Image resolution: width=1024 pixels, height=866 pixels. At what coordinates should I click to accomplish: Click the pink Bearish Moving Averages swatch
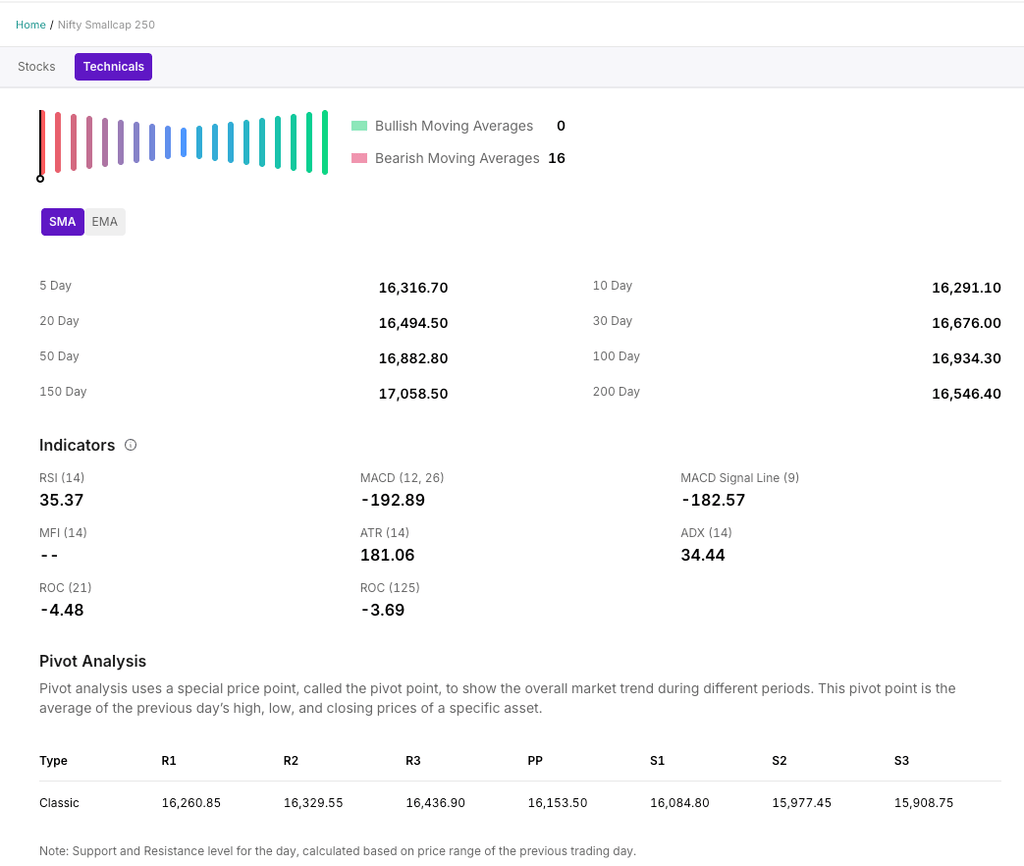pyautogui.click(x=360, y=158)
